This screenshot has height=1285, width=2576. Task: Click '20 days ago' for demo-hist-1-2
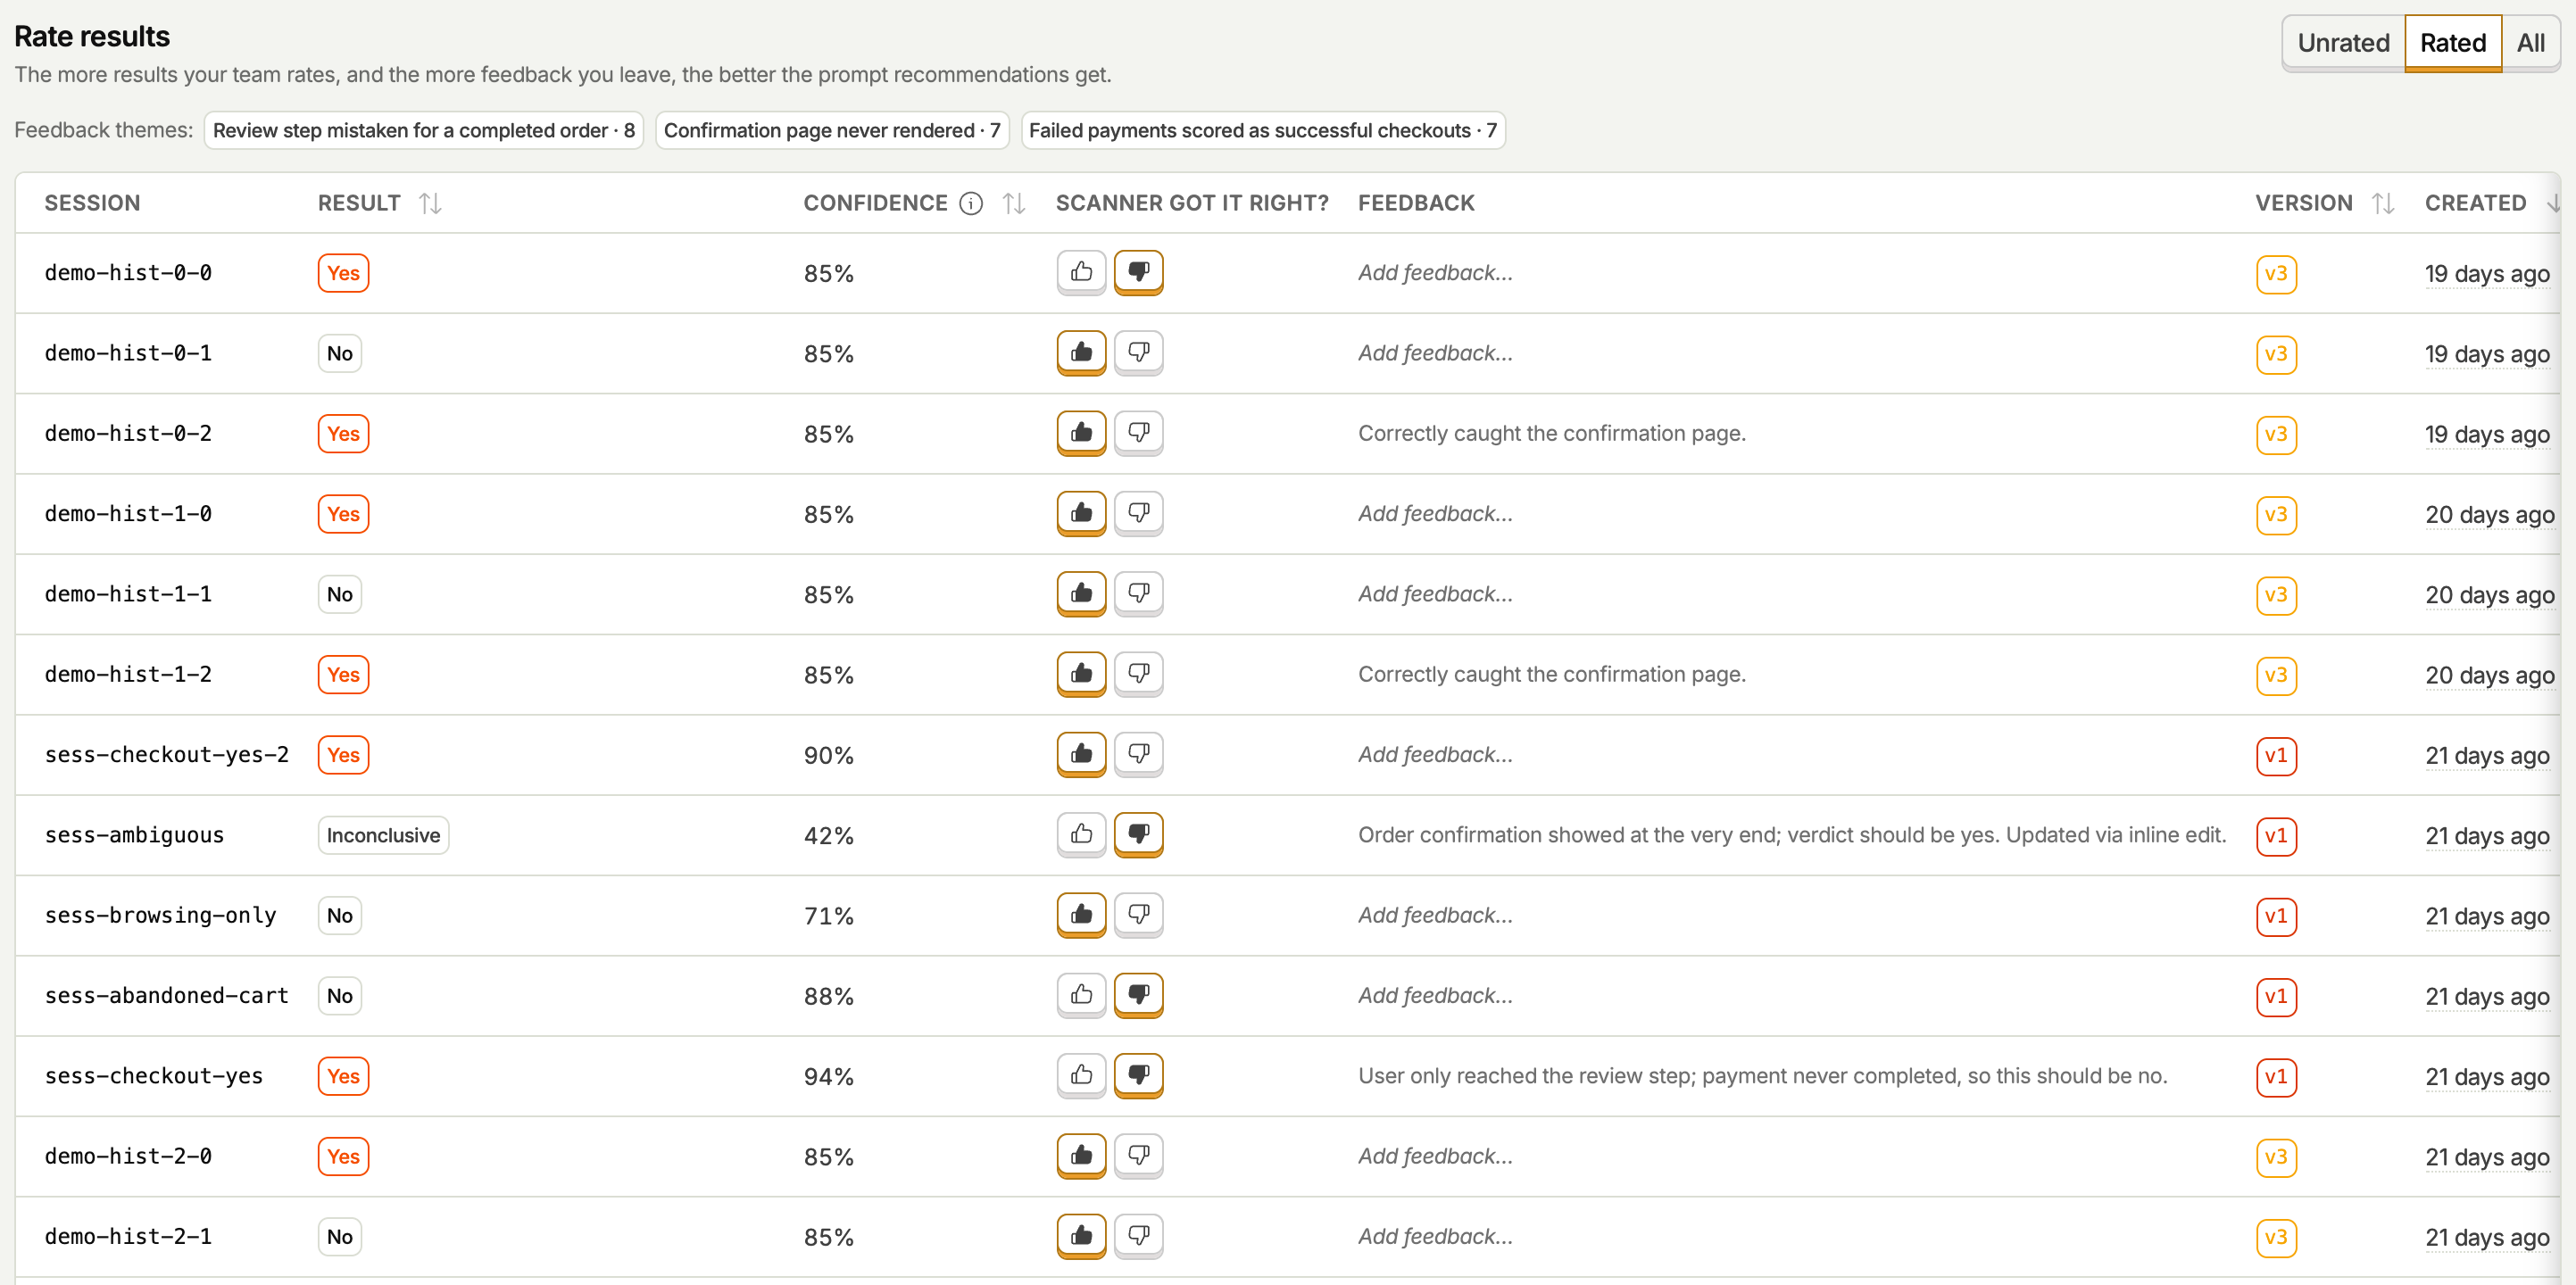[x=2489, y=675]
